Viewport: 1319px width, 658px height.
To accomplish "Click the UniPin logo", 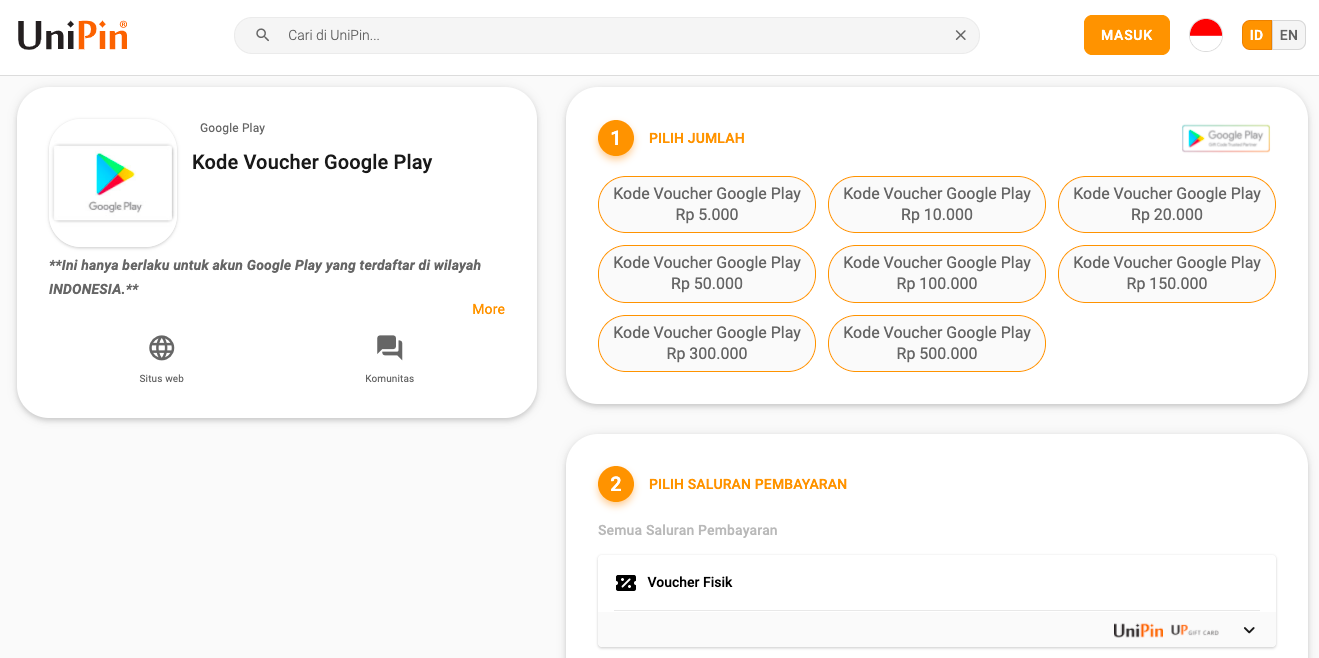I will pyautogui.click(x=73, y=36).
